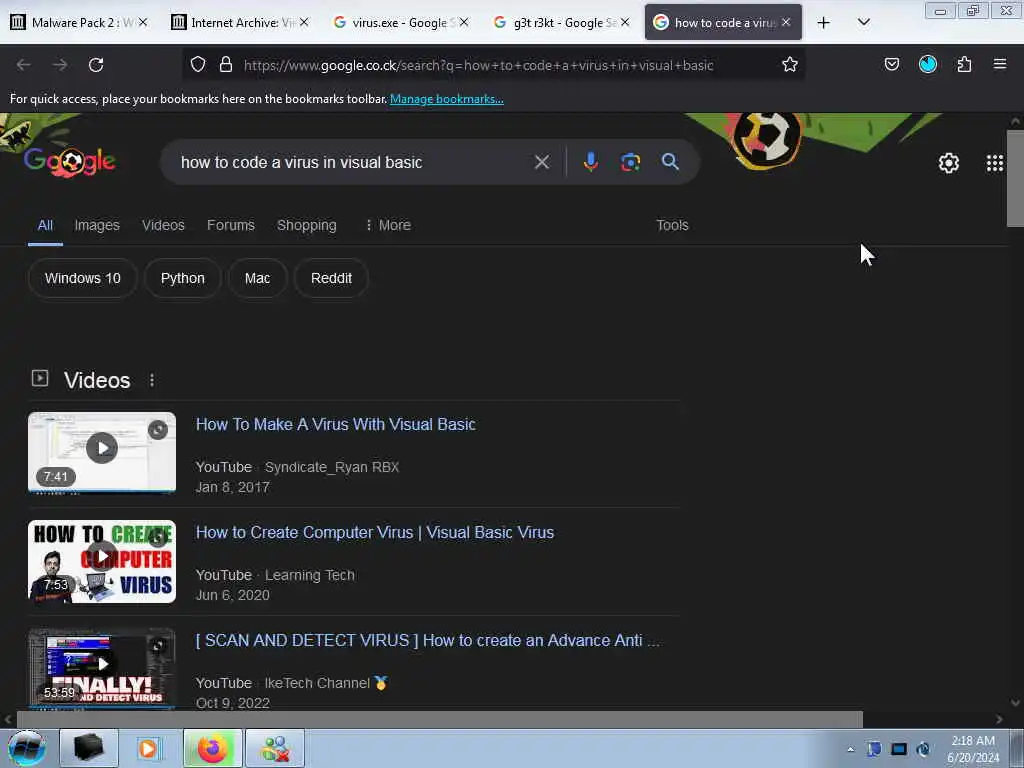Close the how to code a virus tab
The image size is (1024, 768).
[786, 22]
